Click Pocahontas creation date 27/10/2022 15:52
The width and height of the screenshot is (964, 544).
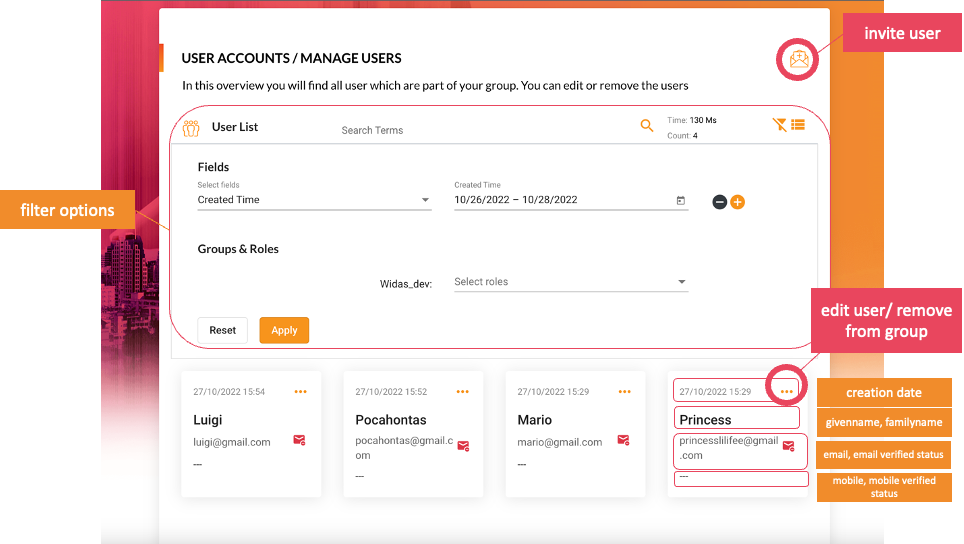point(391,392)
